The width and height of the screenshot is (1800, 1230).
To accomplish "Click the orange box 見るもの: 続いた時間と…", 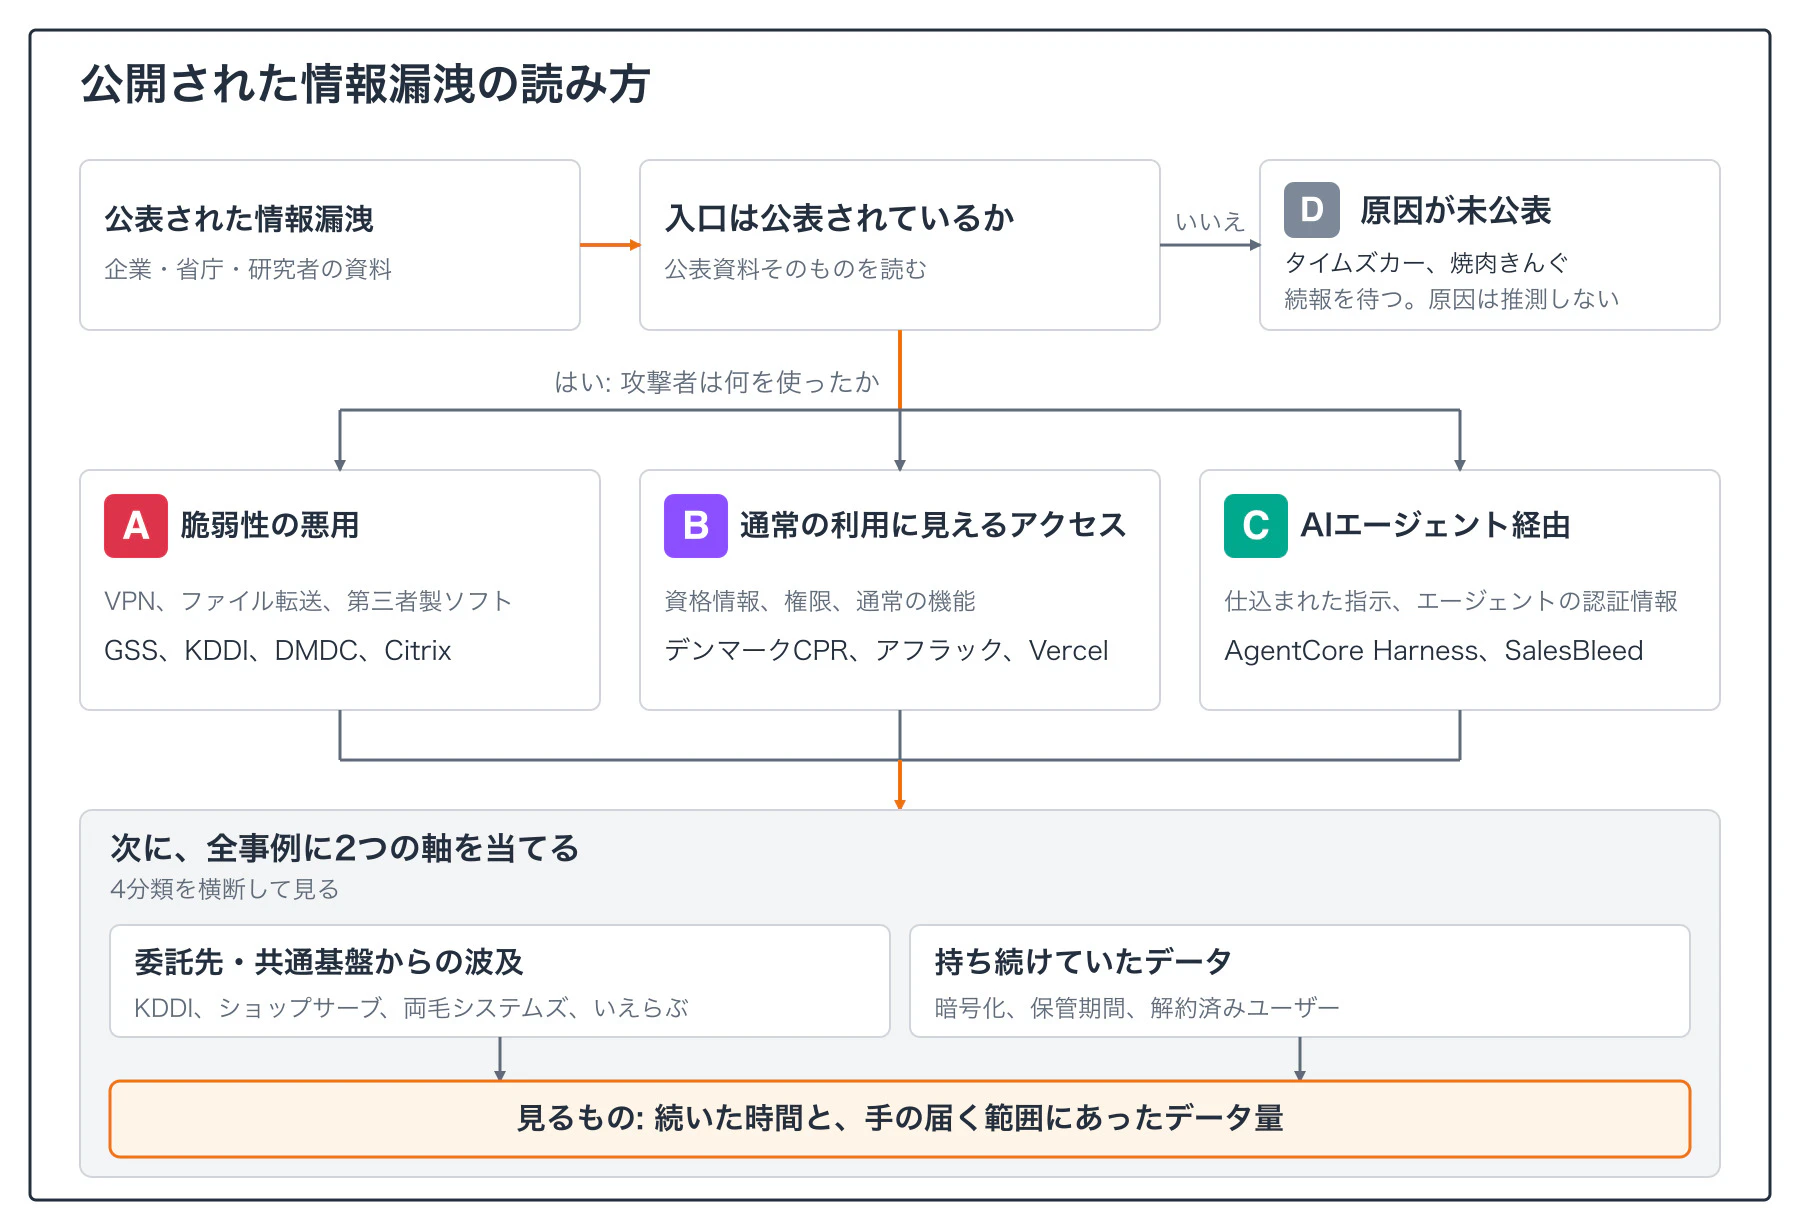I will [900, 1119].
